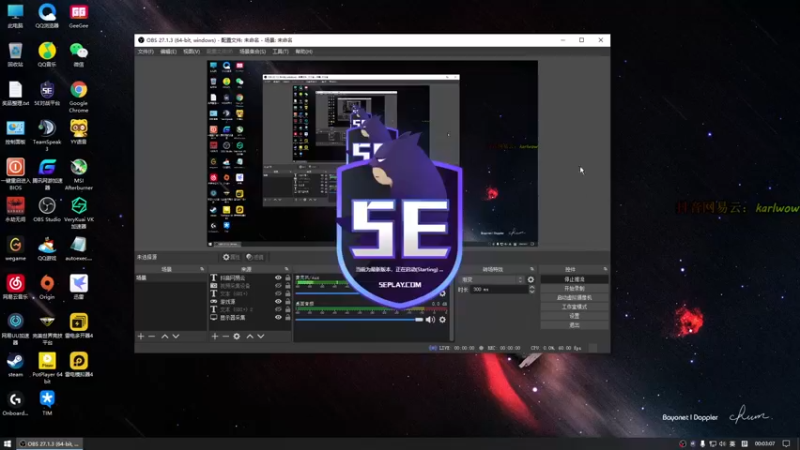
Task: Open the 视图(V) menu in OBS
Action: [x=191, y=52]
